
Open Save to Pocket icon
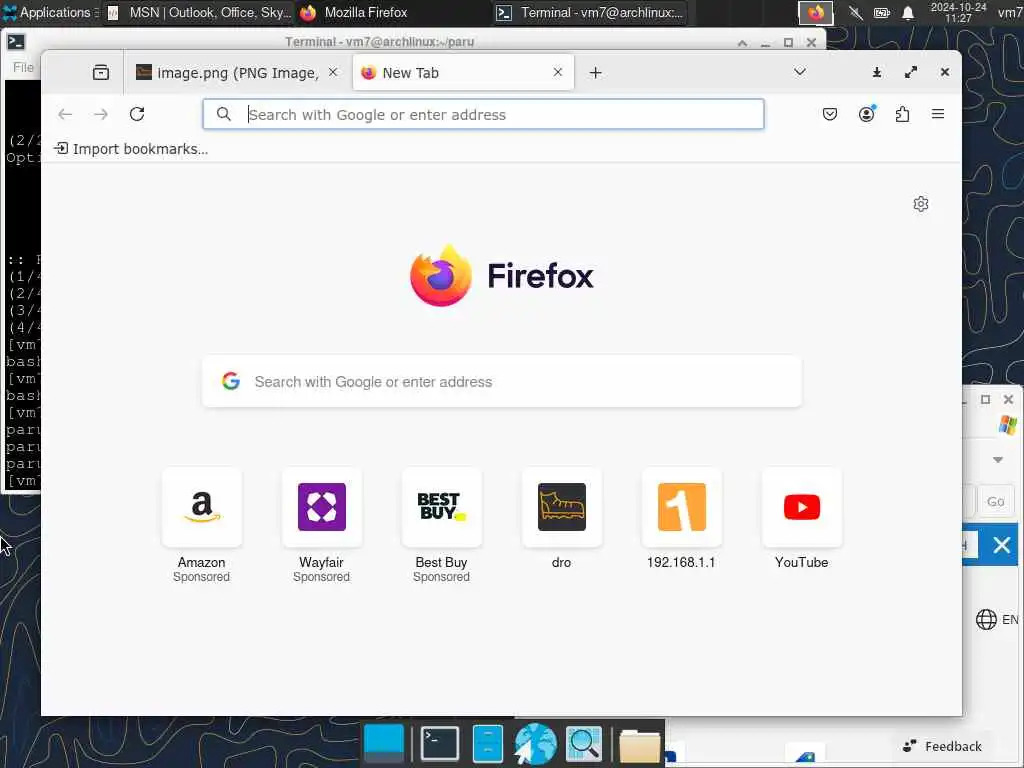pyautogui.click(x=829, y=114)
